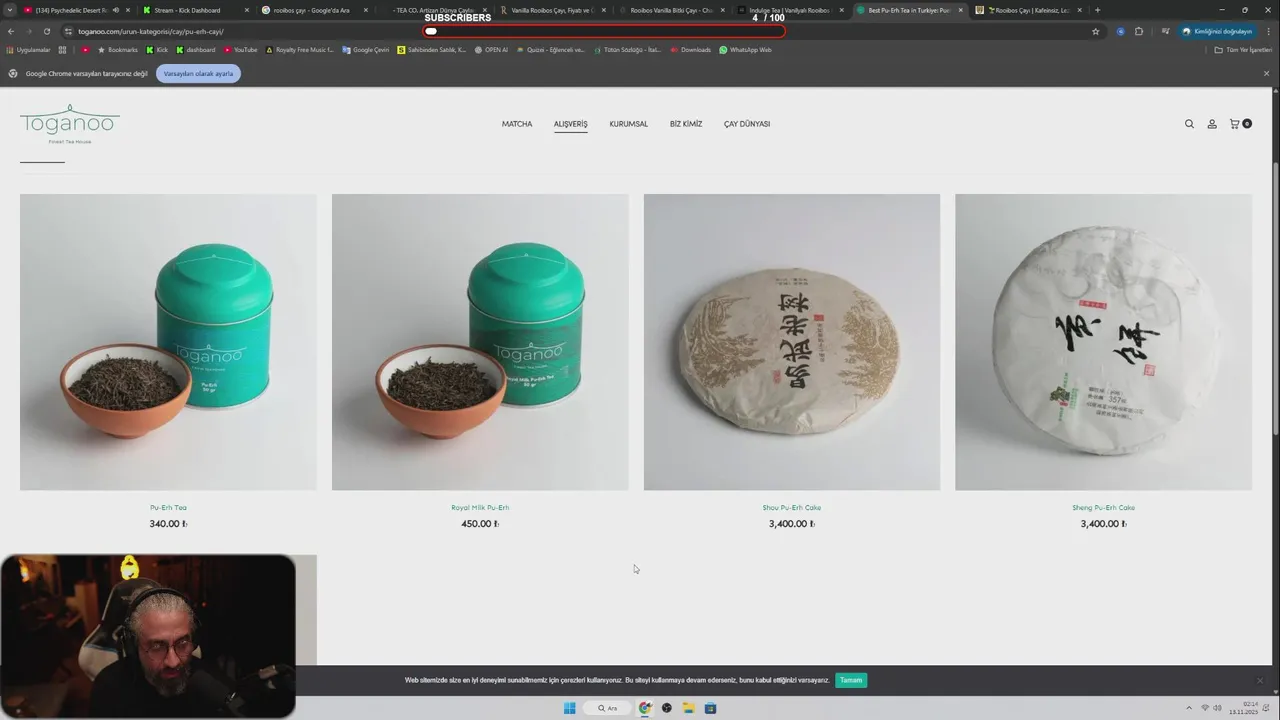Open Microsoft Store taskbar icon

[710, 708]
